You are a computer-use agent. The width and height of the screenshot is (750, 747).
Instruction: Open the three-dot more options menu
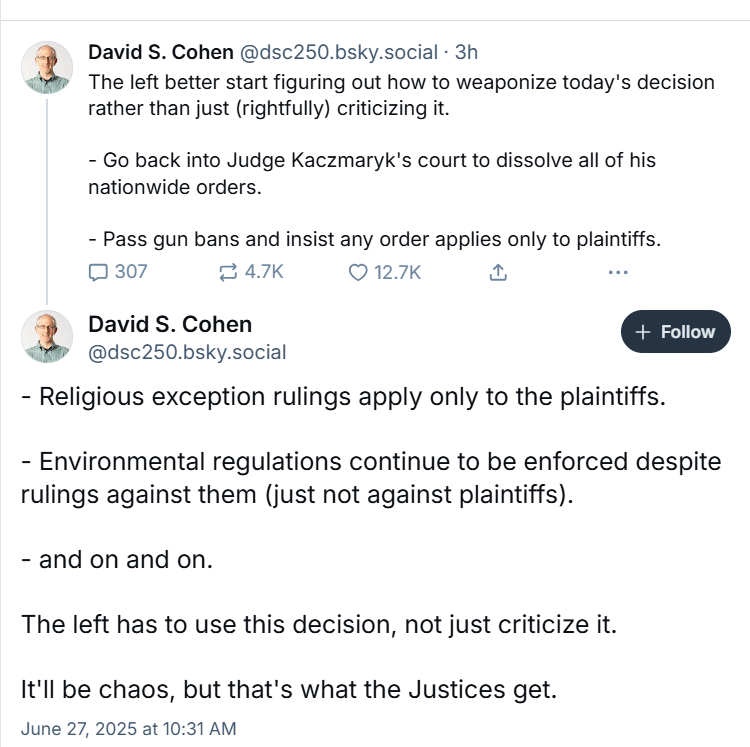pos(618,273)
